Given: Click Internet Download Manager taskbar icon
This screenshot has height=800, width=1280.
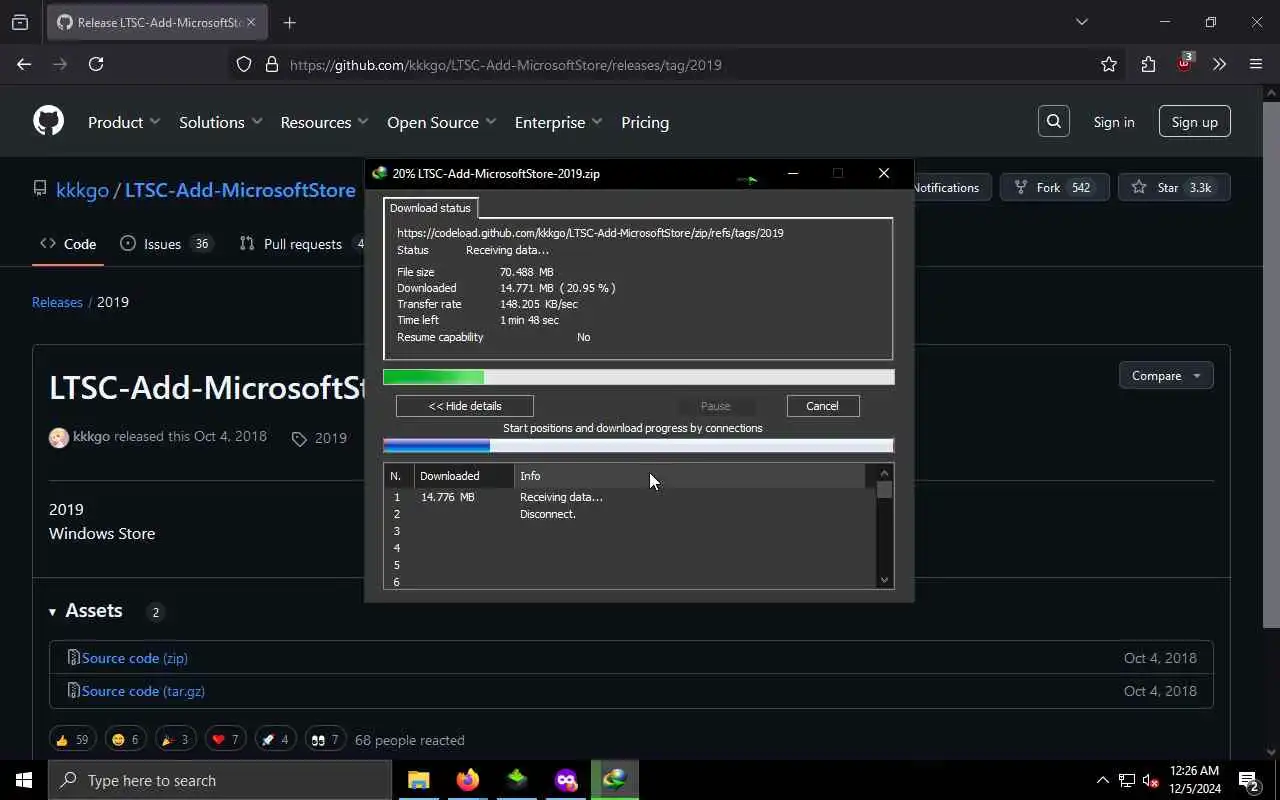Looking at the screenshot, I should tap(615, 780).
